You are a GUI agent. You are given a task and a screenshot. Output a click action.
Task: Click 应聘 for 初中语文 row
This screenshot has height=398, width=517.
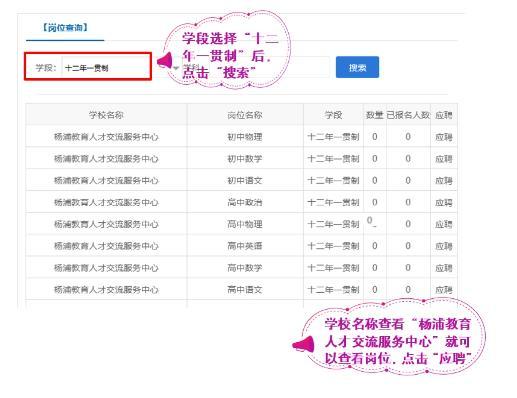(444, 181)
